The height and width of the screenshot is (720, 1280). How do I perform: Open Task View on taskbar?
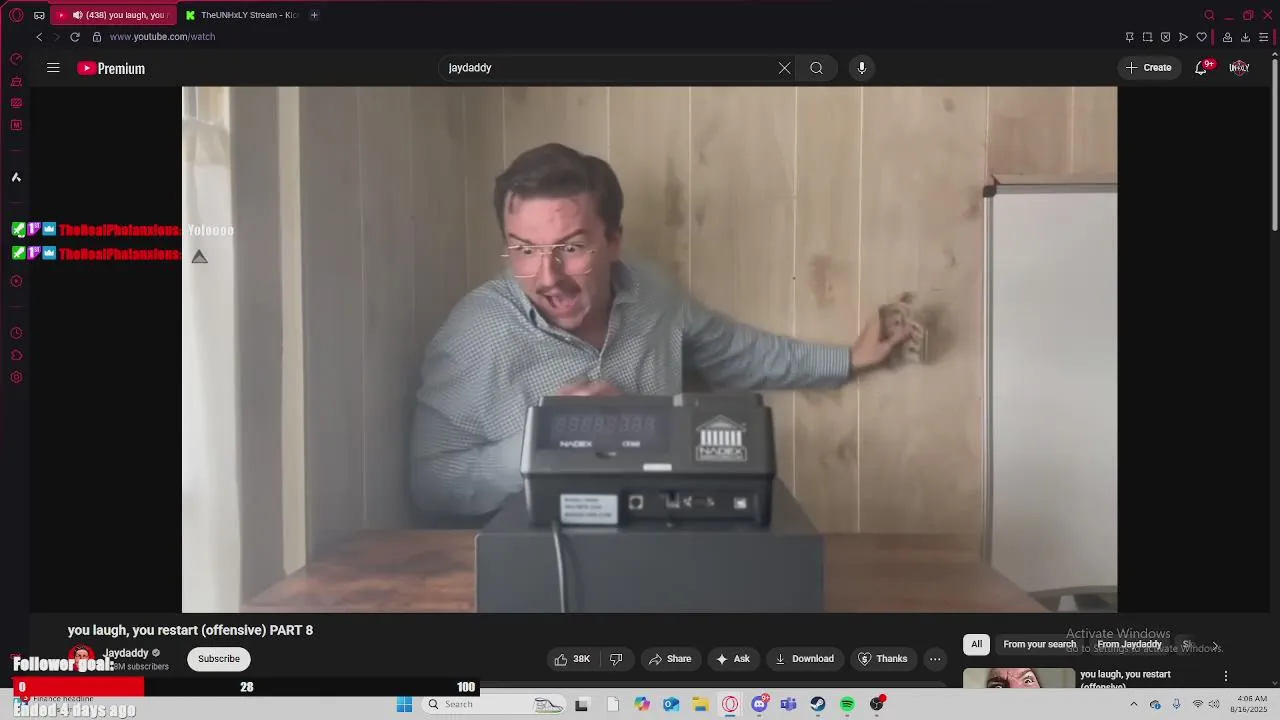tap(581, 704)
